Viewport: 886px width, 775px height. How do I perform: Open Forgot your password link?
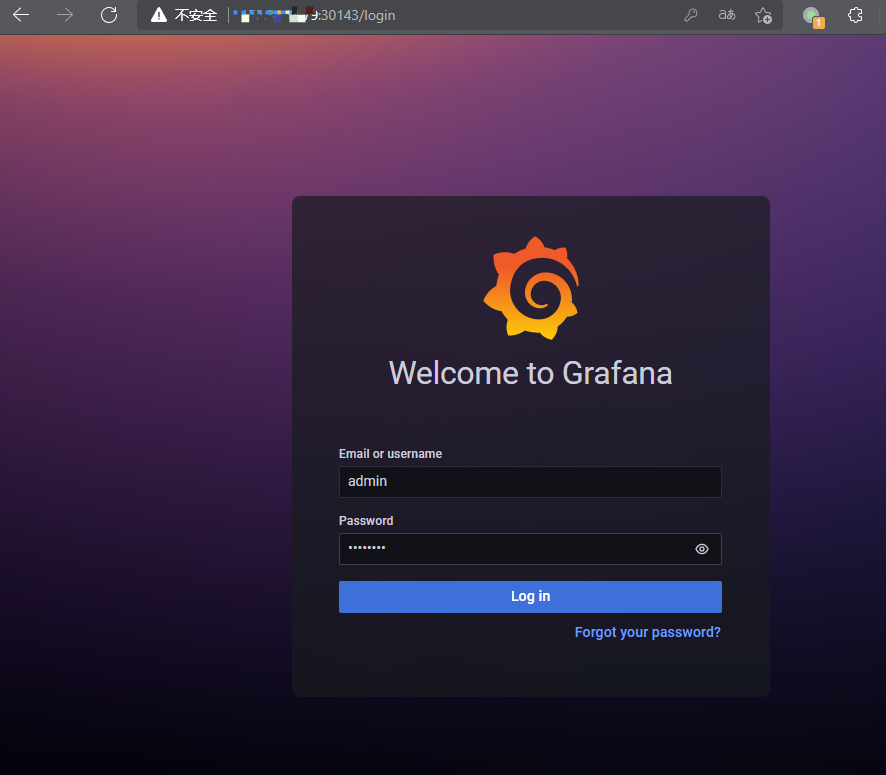click(x=648, y=632)
